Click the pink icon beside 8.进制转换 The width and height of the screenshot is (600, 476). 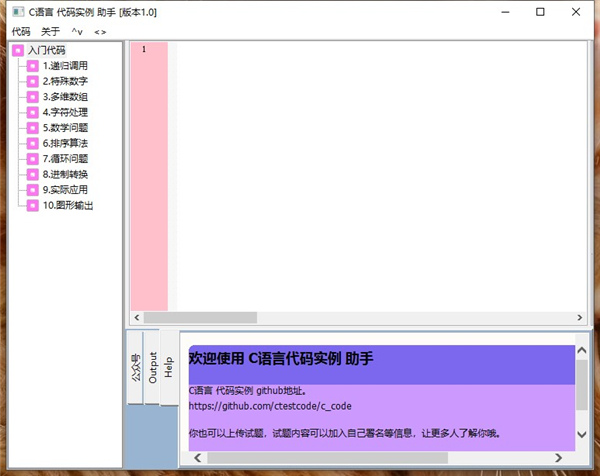coord(33,174)
